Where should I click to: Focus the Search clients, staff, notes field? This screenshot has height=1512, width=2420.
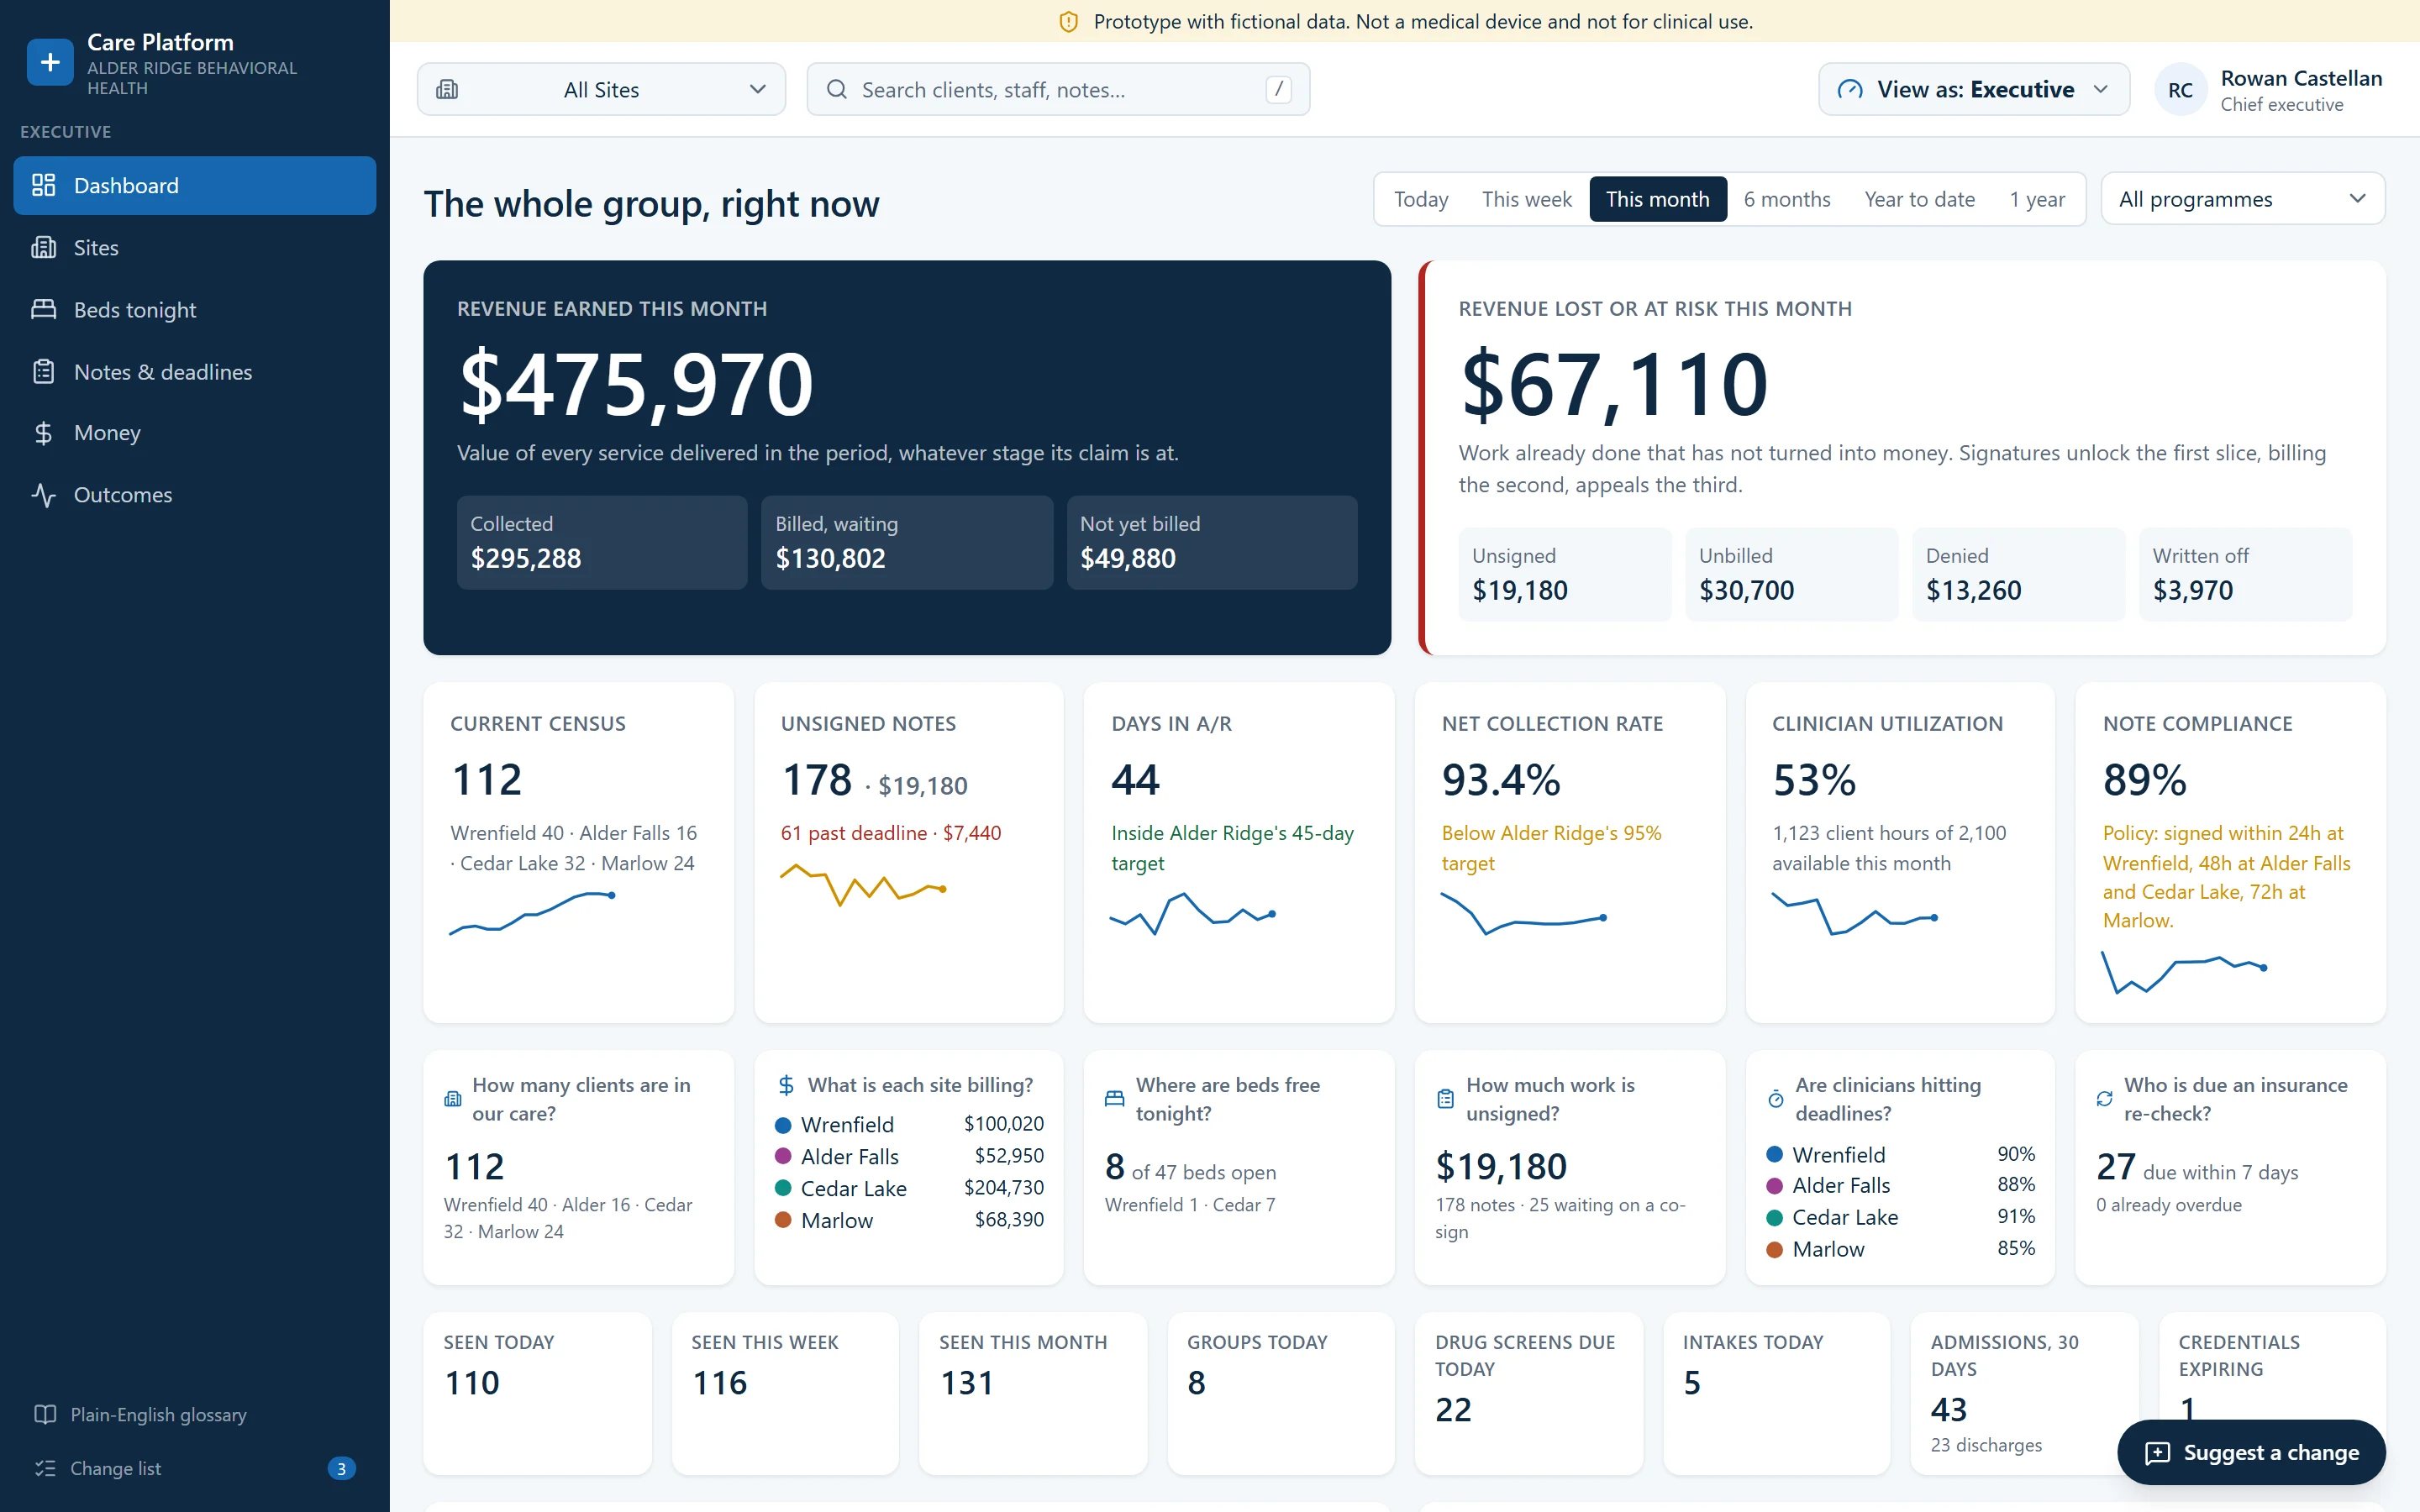[x=1058, y=90]
